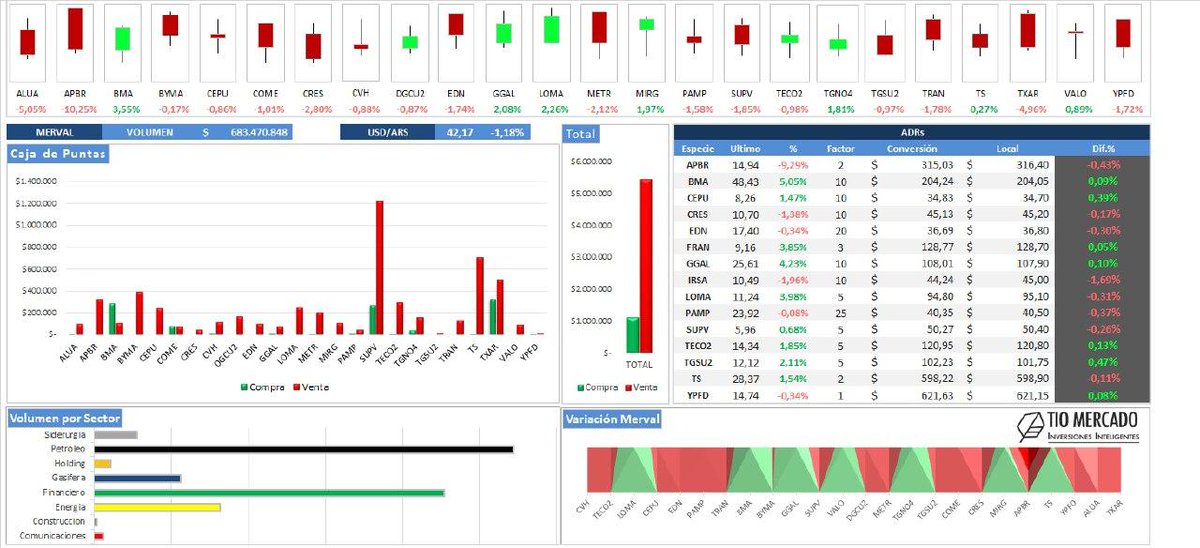Click the gray Siderurgia sector bar

click(x=115, y=435)
